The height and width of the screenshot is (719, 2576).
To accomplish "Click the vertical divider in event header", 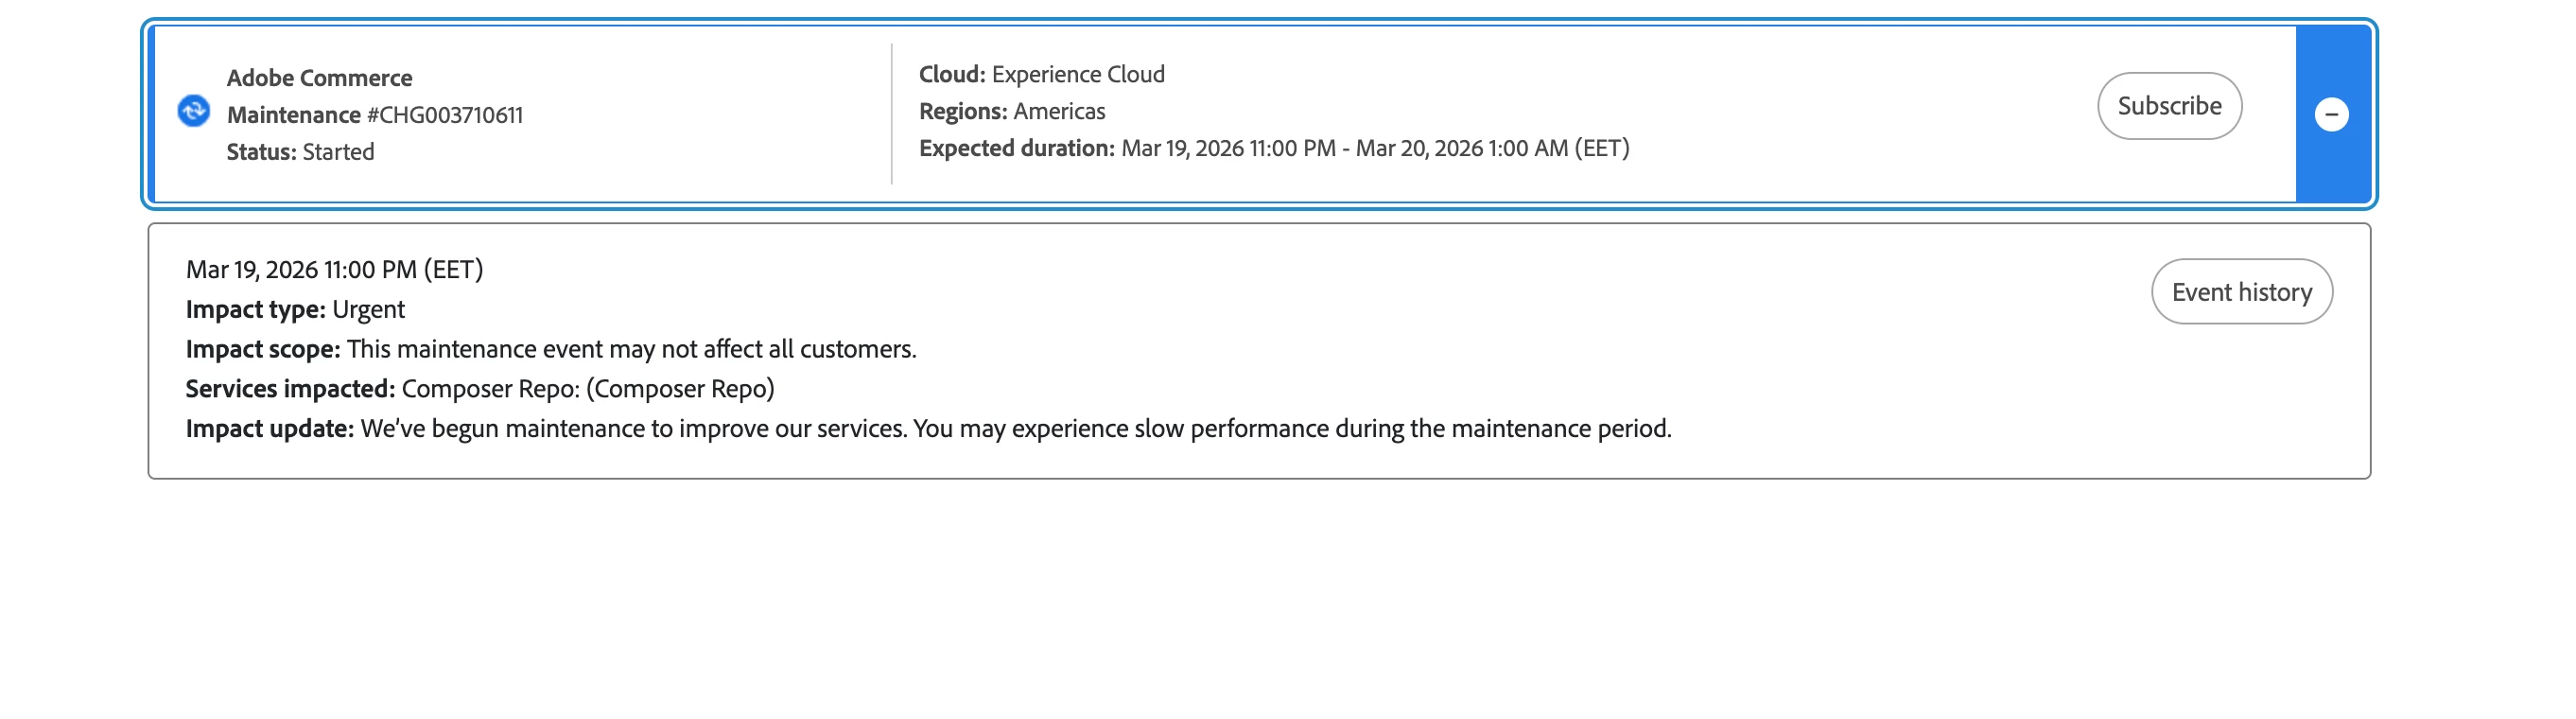I will [x=891, y=113].
